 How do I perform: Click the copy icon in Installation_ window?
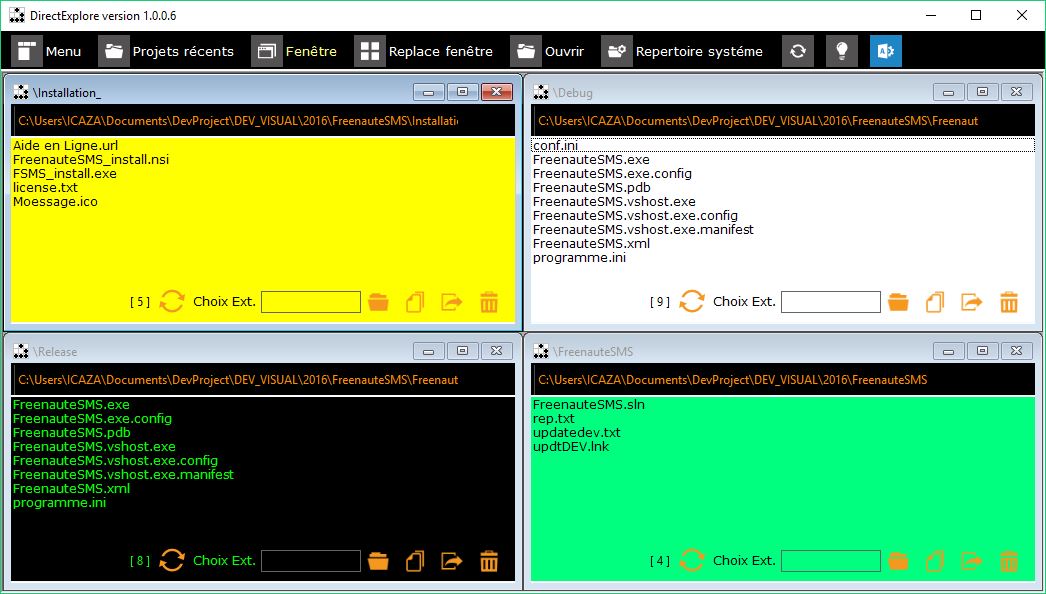pos(415,302)
